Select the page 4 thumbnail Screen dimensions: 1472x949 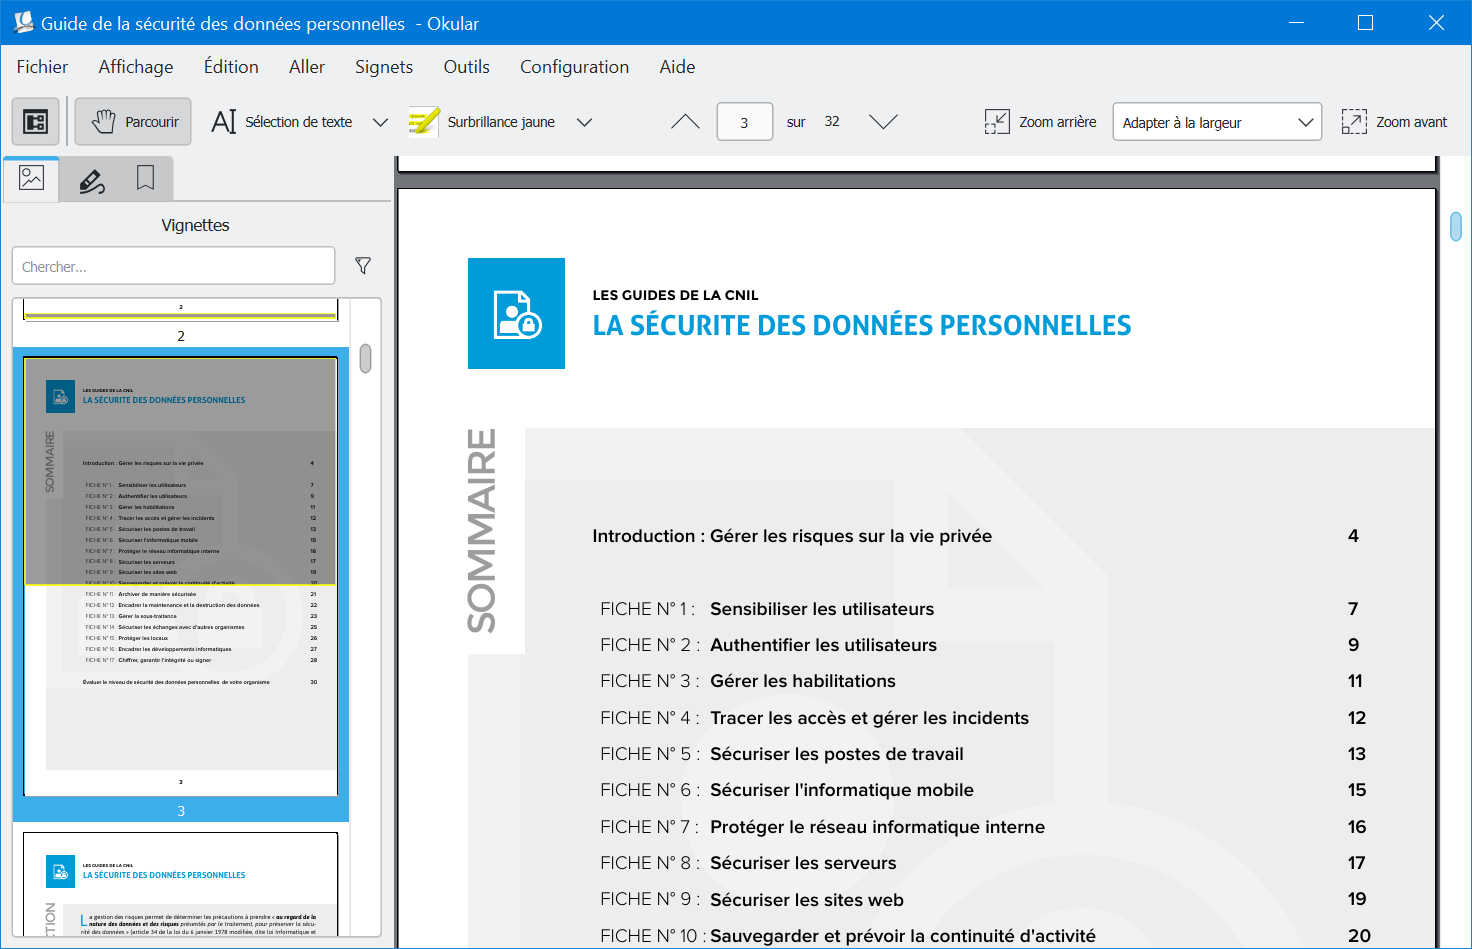point(181,884)
